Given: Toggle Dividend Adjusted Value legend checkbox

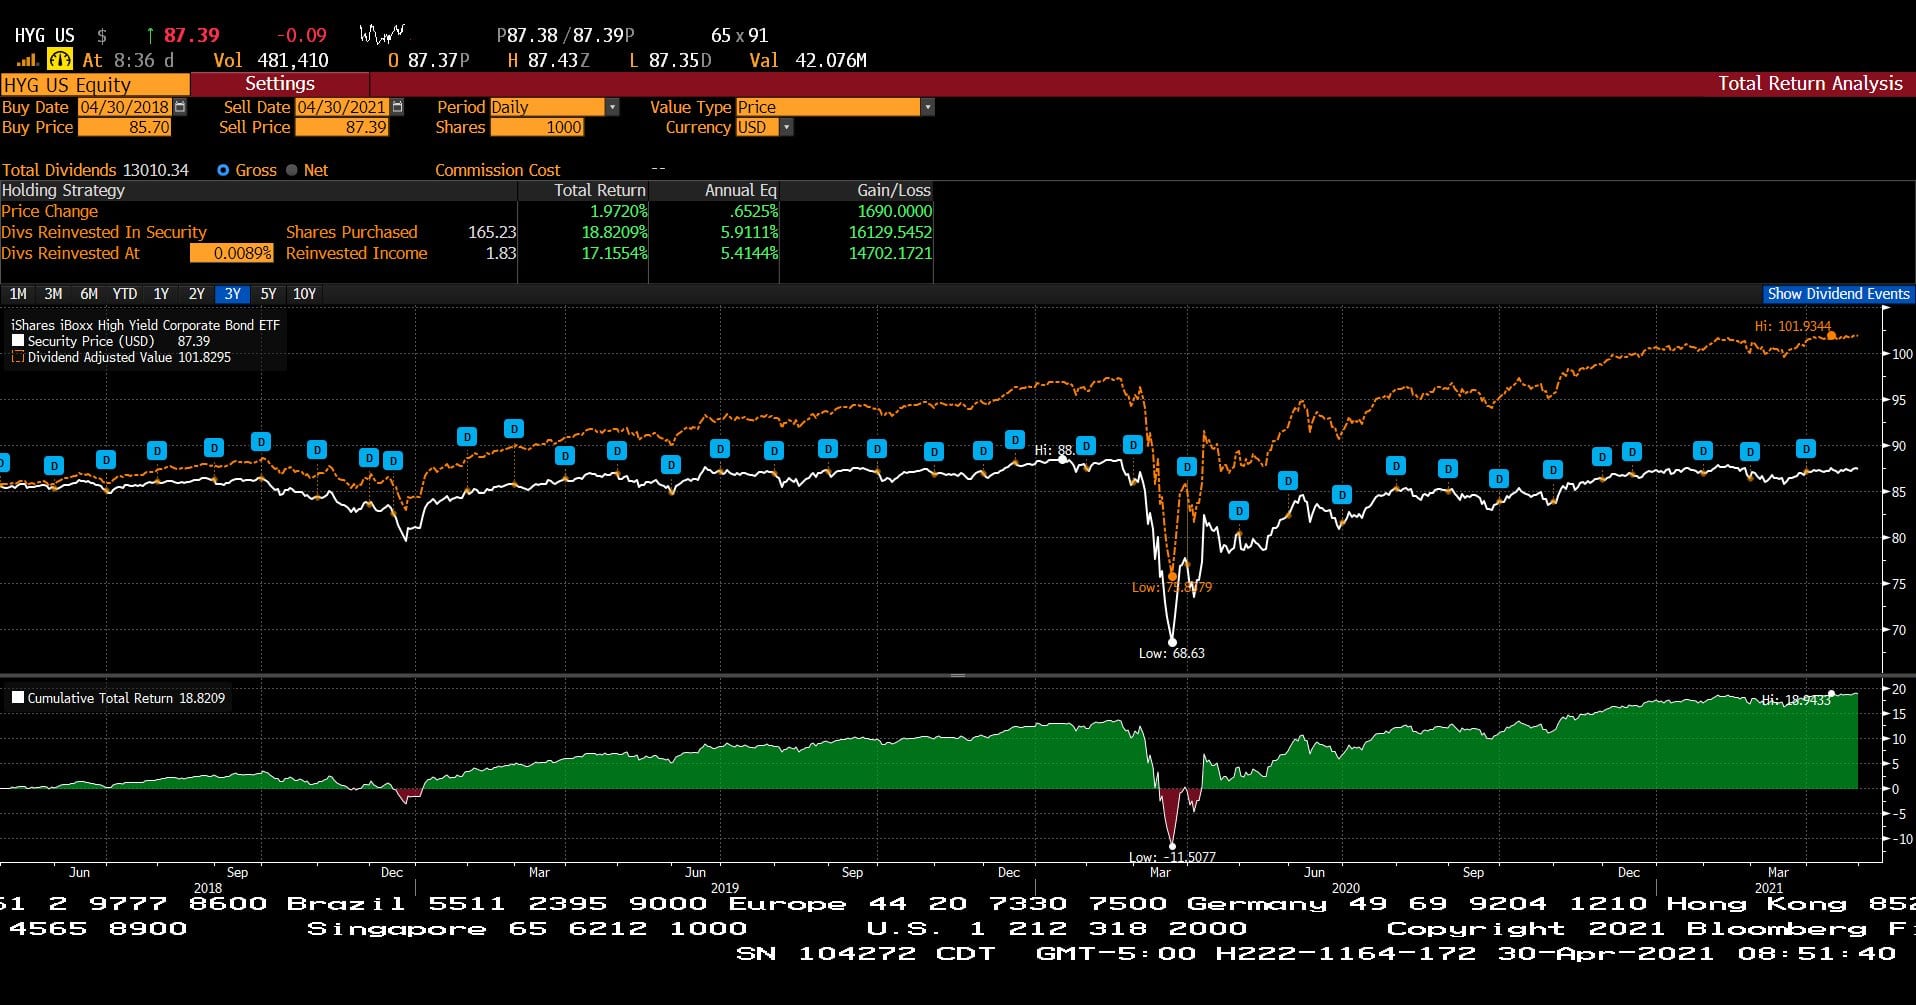Looking at the screenshot, I should coord(18,357).
